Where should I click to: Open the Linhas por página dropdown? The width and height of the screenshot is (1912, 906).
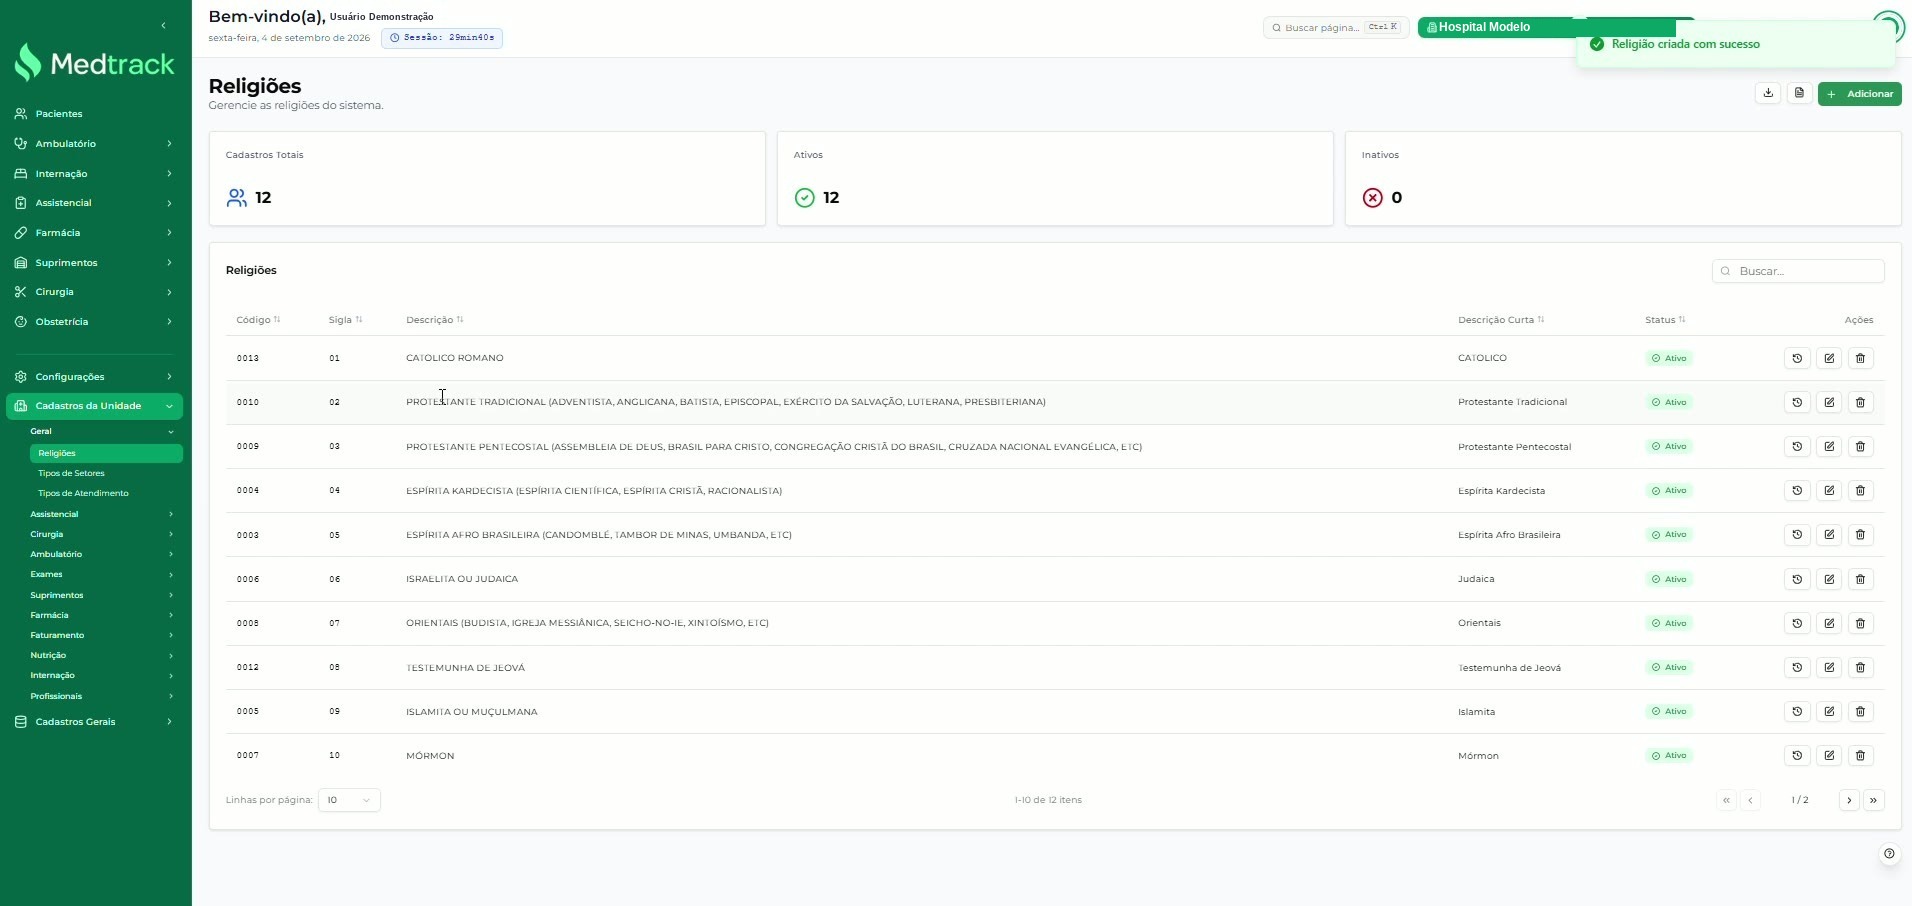[349, 800]
